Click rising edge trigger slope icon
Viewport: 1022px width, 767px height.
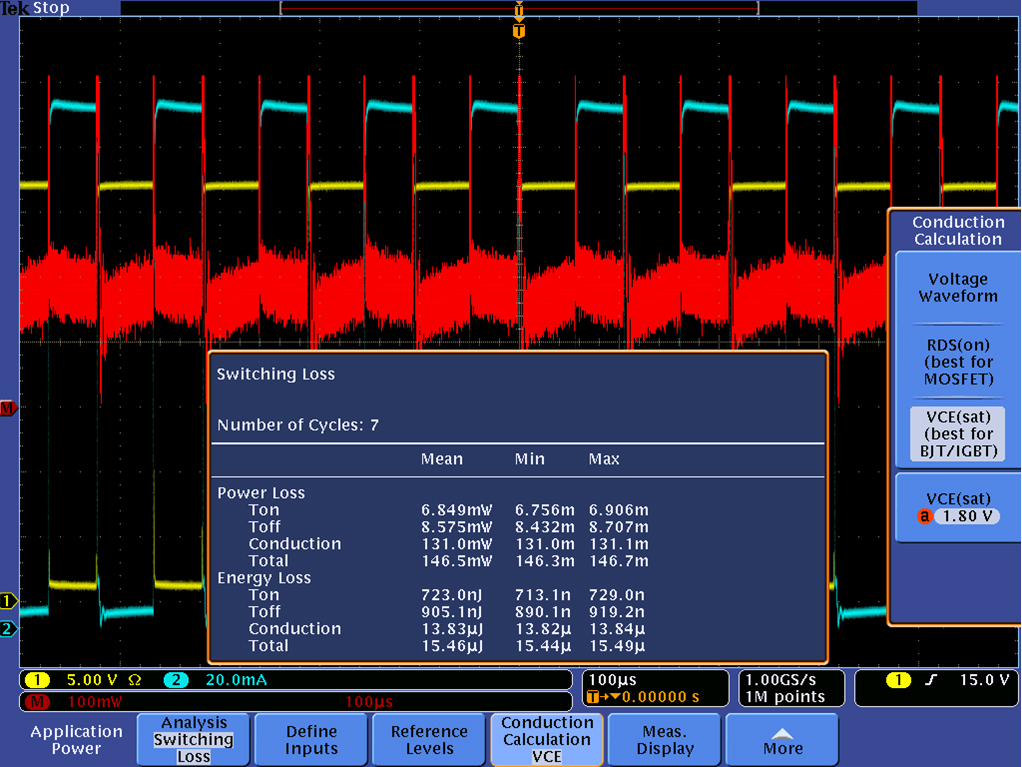click(929, 681)
